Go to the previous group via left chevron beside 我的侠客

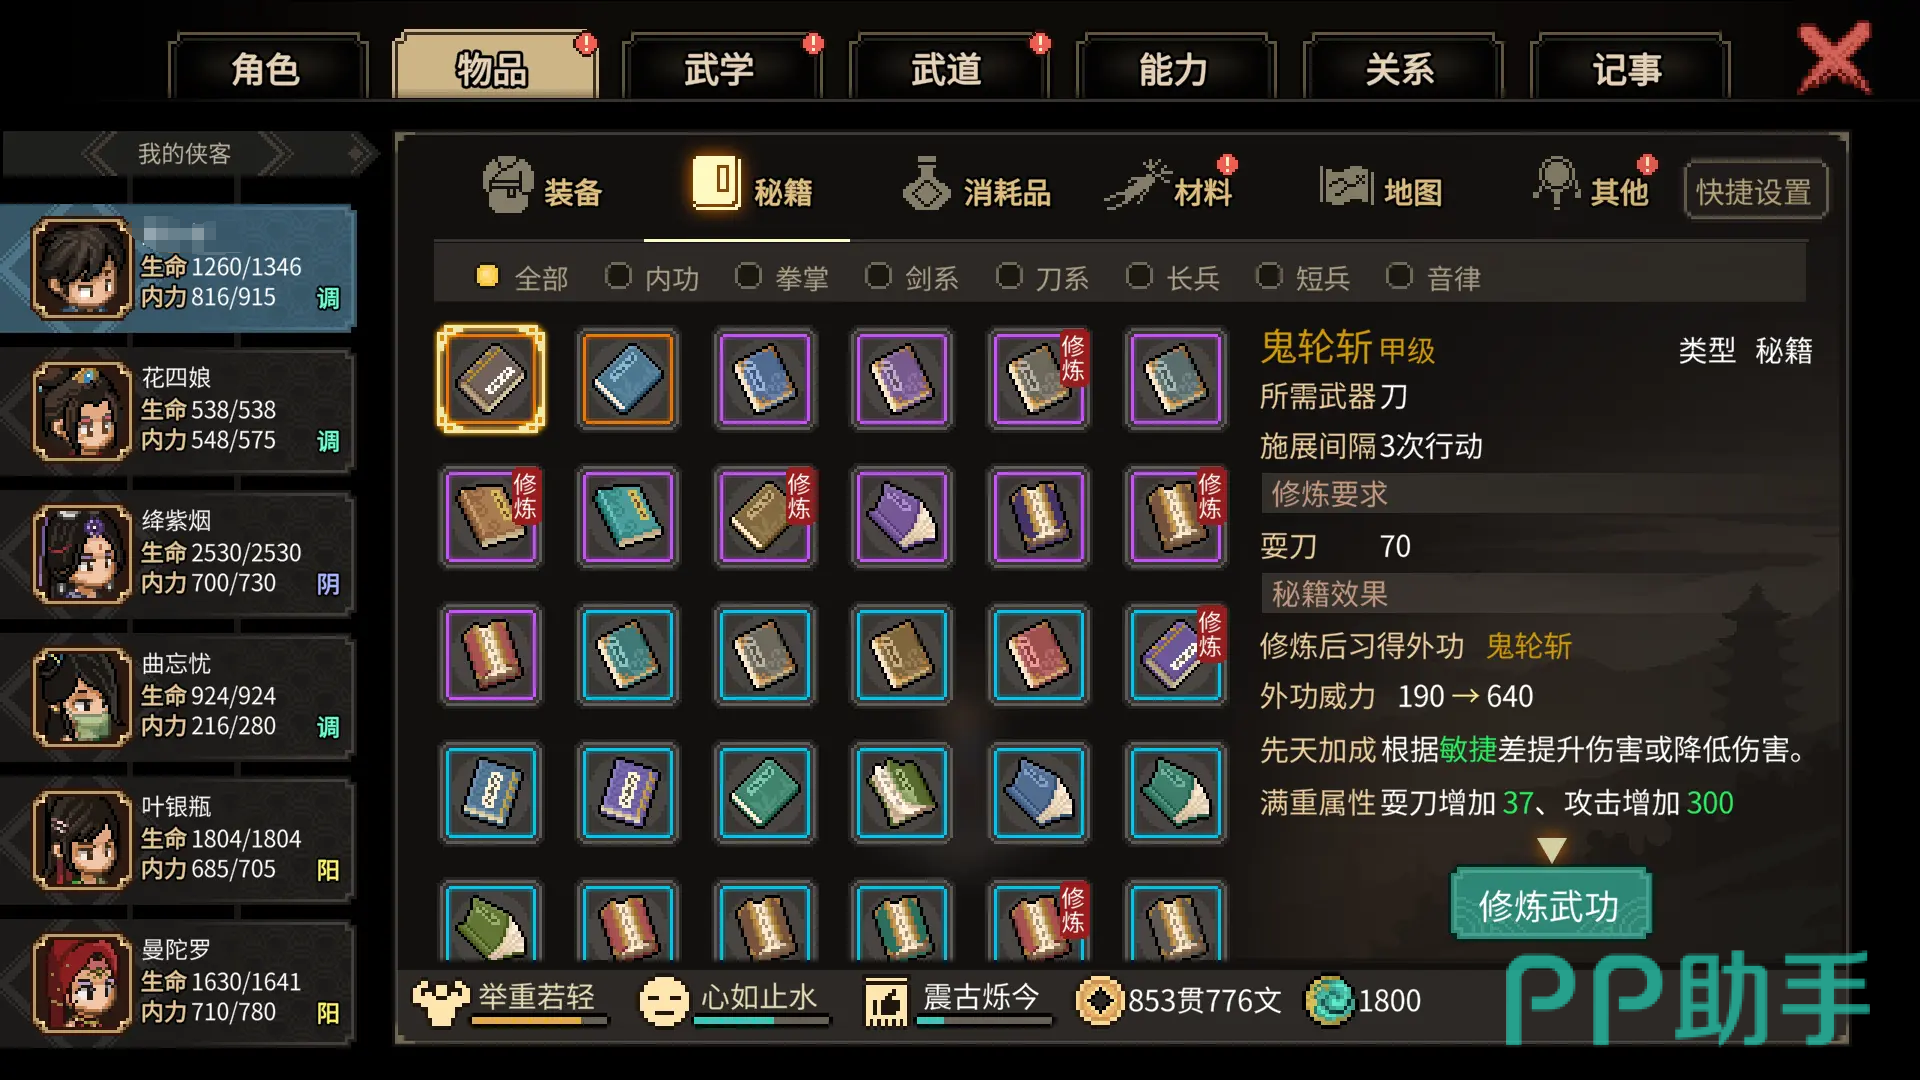point(99,154)
